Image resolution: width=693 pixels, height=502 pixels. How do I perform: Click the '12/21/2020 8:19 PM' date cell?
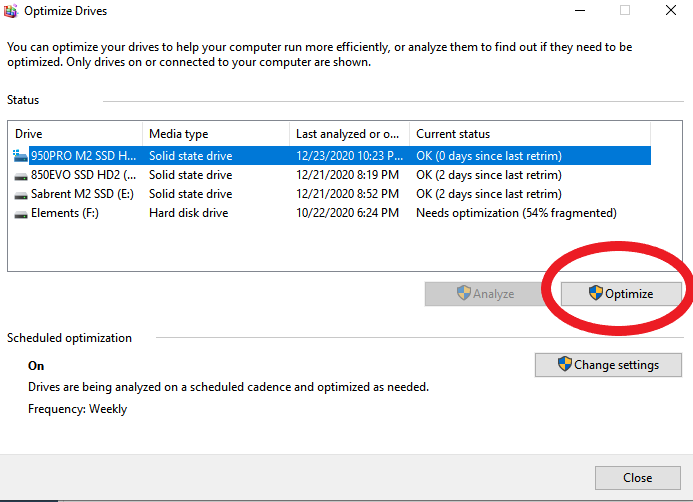click(x=347, y=175)
